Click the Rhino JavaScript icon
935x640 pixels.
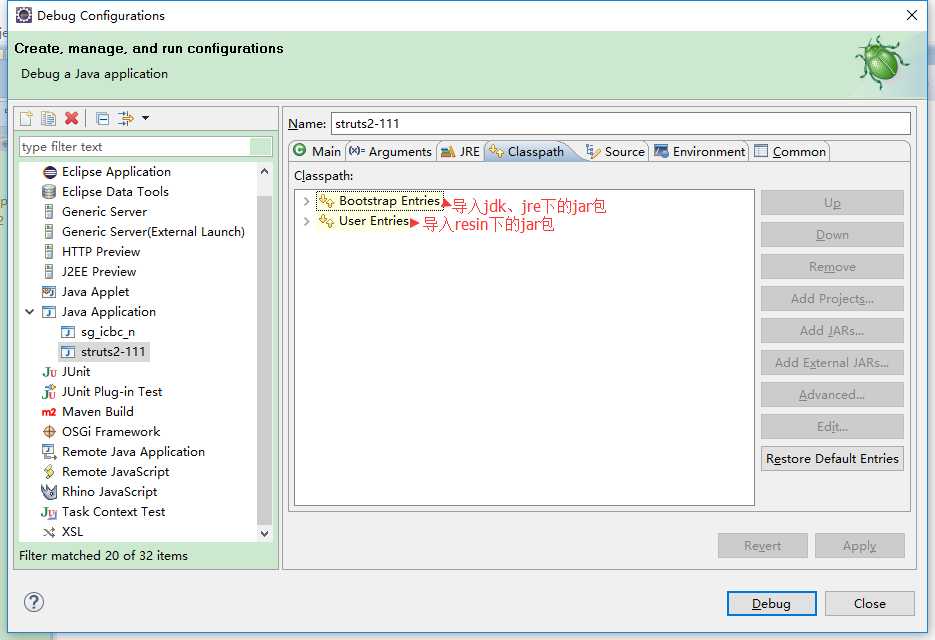tap(49, 492)
